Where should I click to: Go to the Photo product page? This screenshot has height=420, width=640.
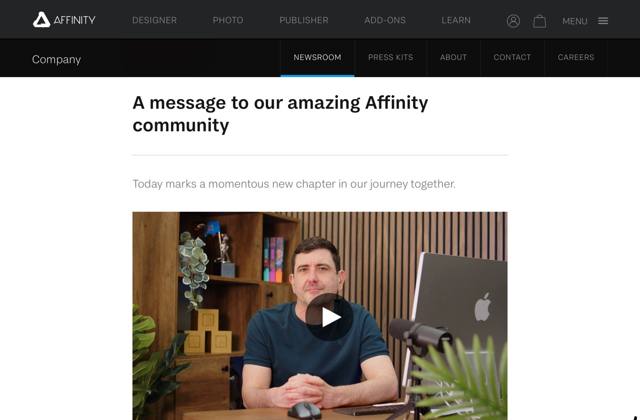(x=228, y=20)
